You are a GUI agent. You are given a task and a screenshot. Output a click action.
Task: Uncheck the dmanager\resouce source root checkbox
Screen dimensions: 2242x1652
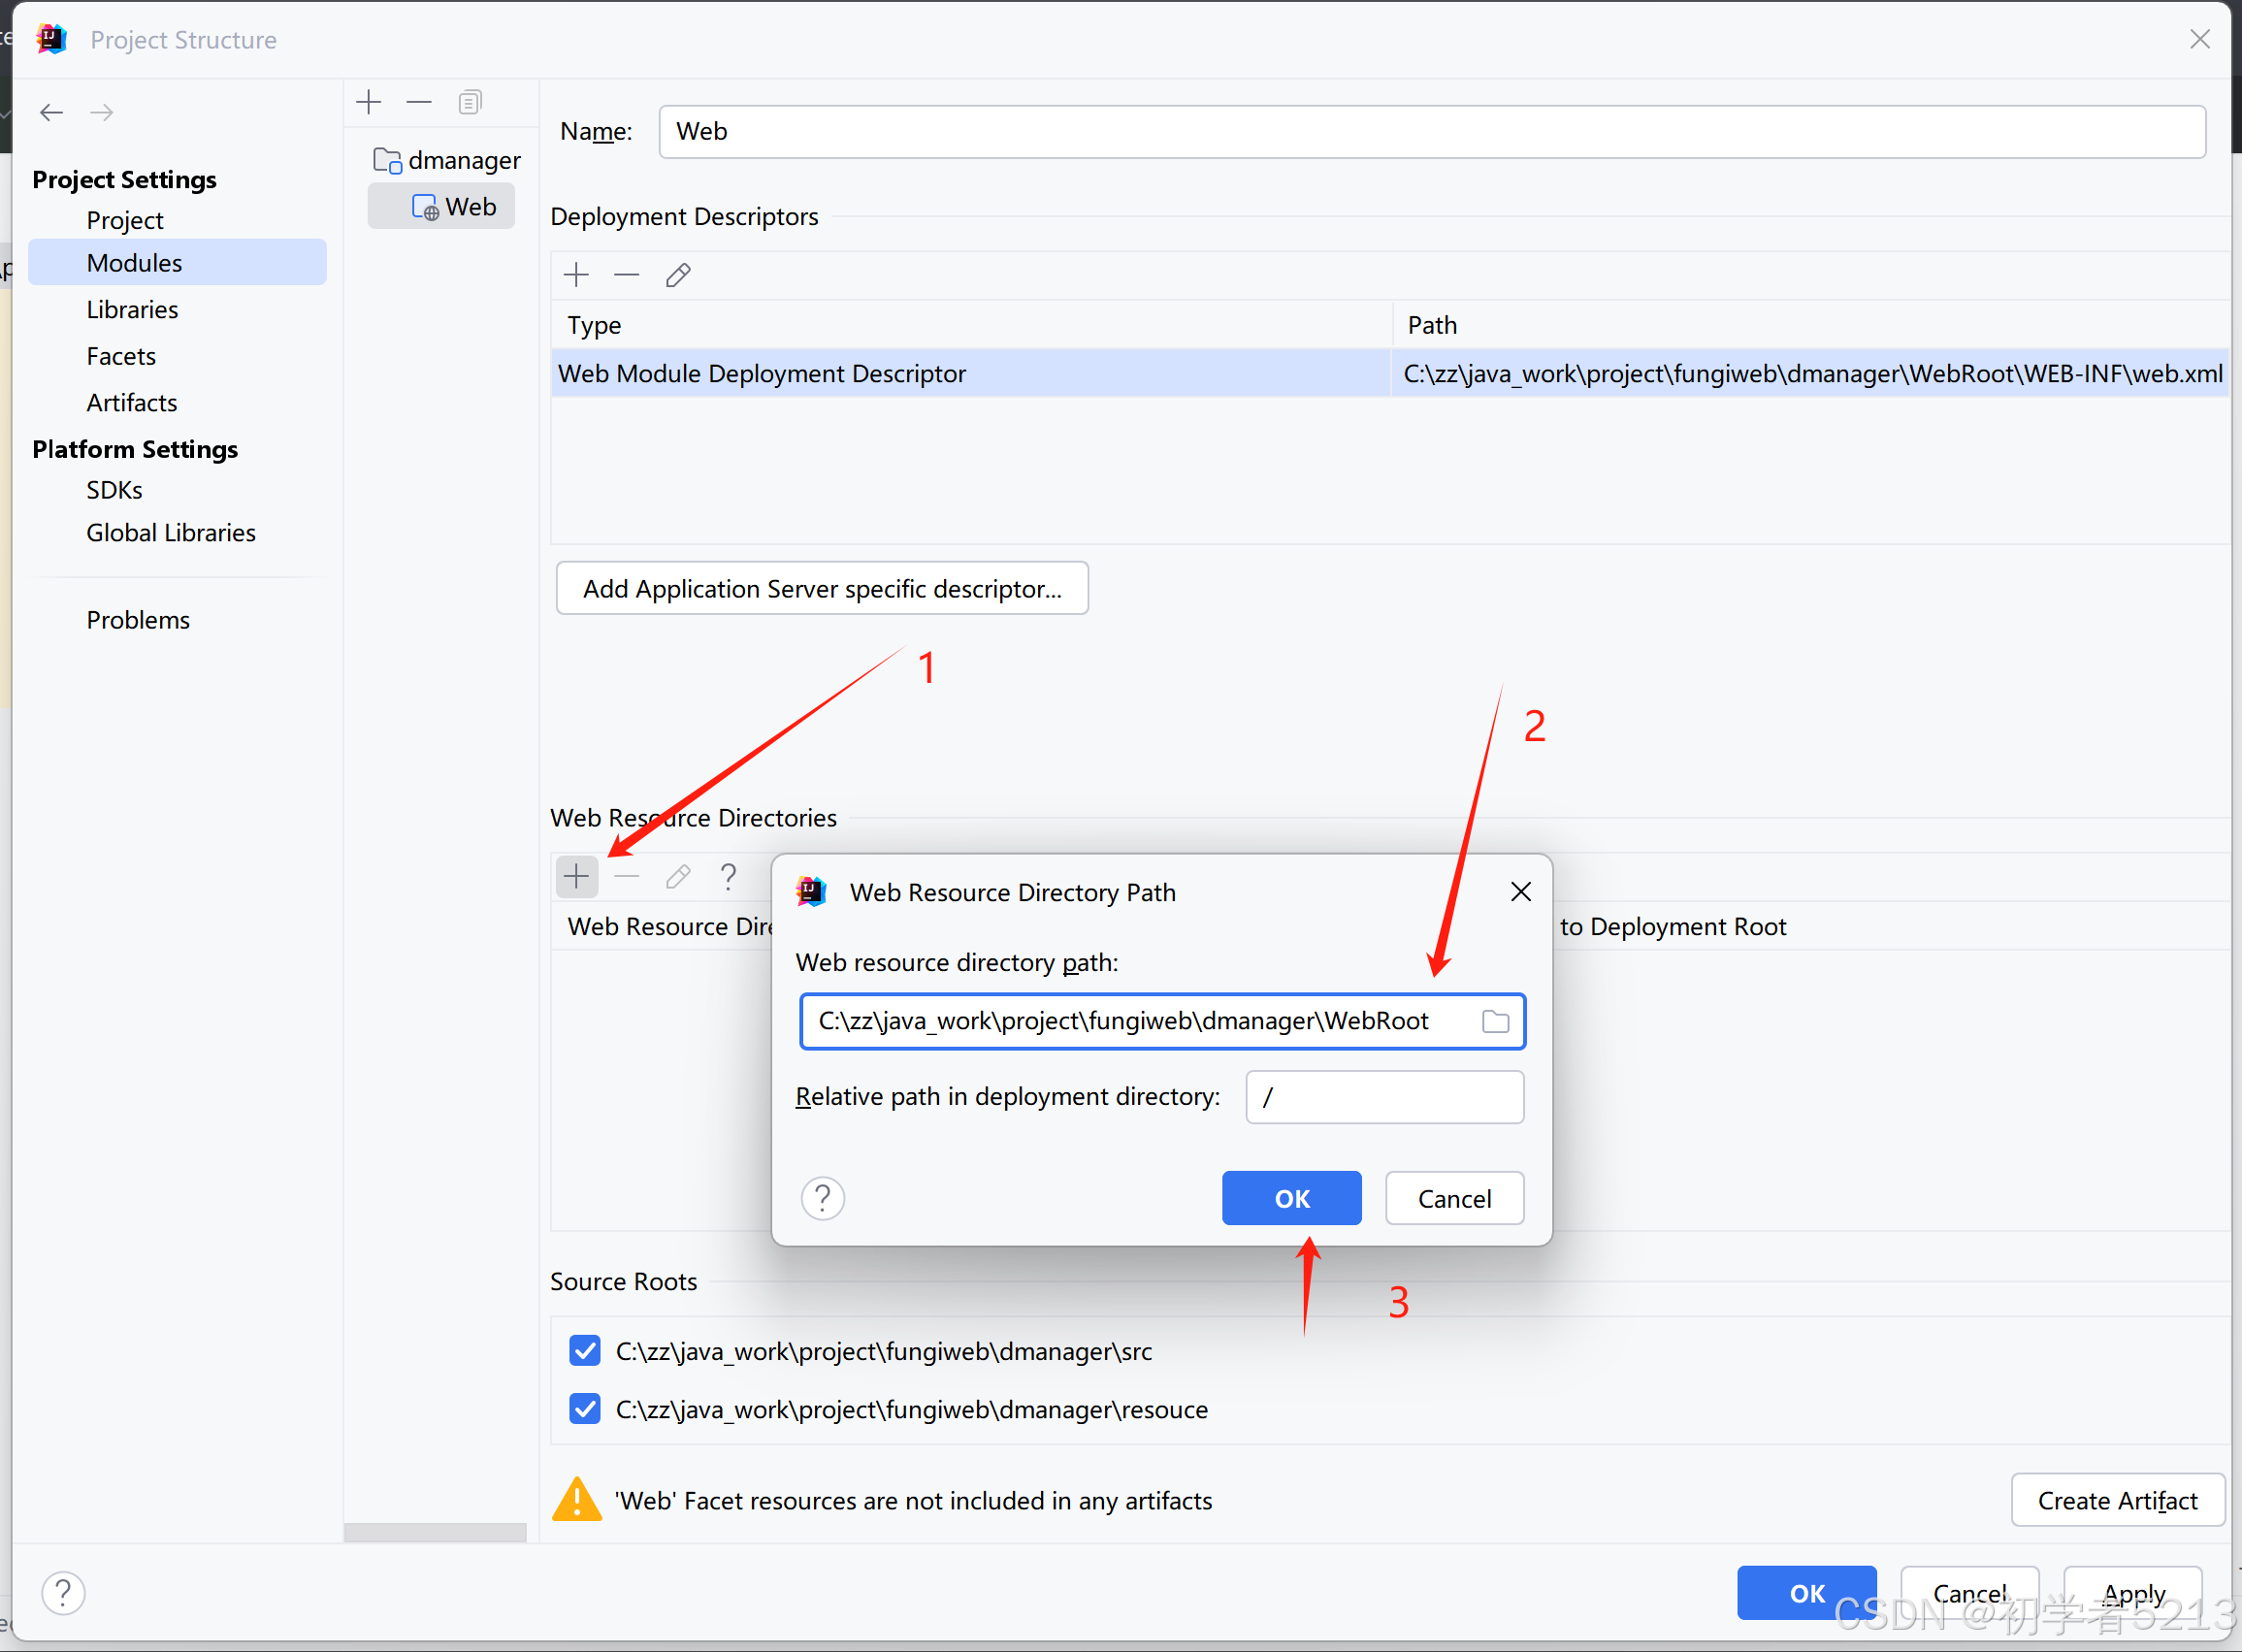click(x=585, y=1409)
